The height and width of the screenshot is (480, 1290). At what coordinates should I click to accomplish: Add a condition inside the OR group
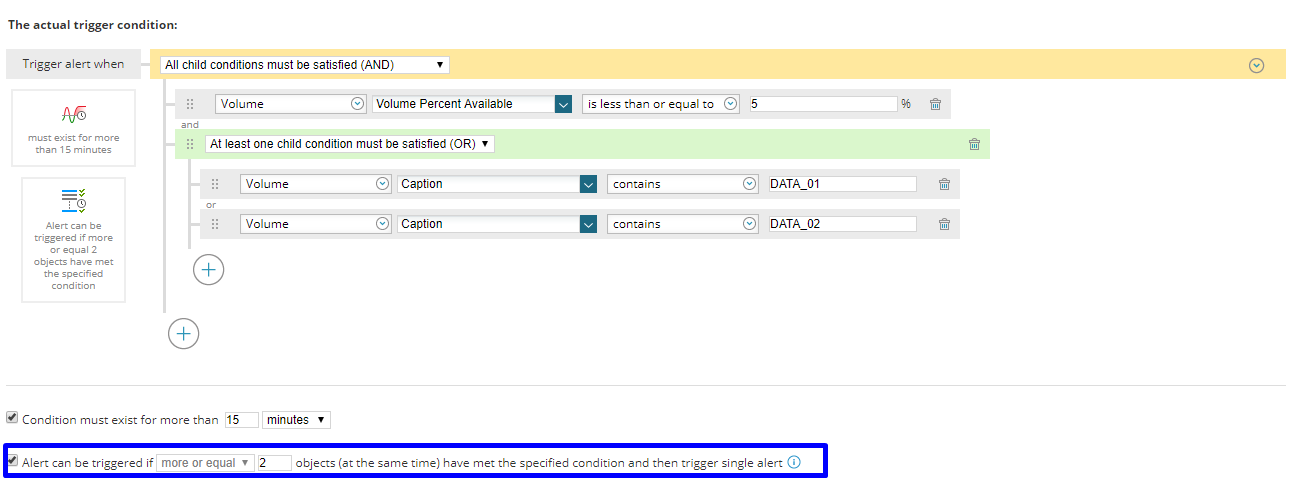coord(208,269)
